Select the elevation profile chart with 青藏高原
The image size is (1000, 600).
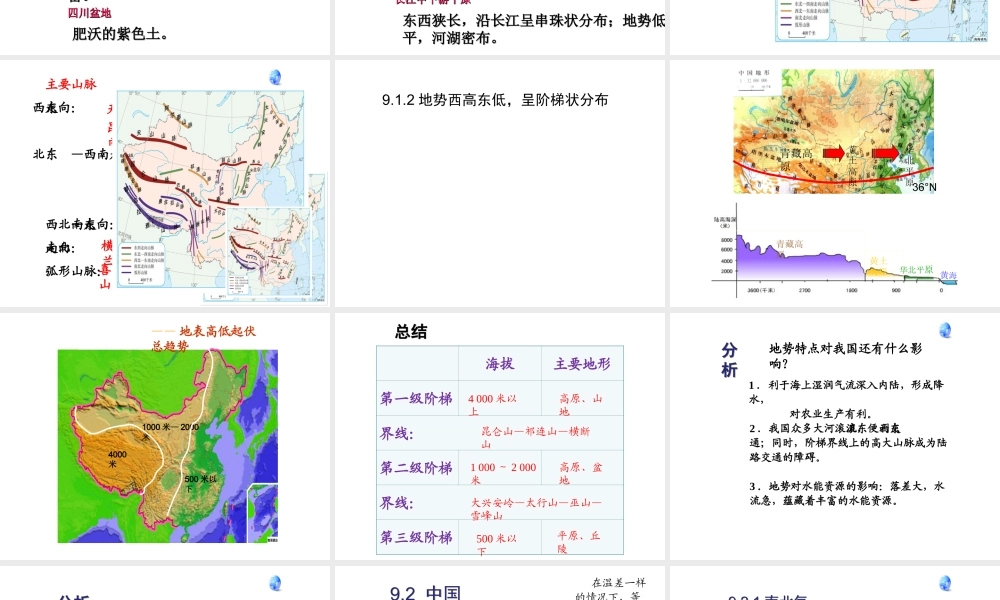(835, 251)
